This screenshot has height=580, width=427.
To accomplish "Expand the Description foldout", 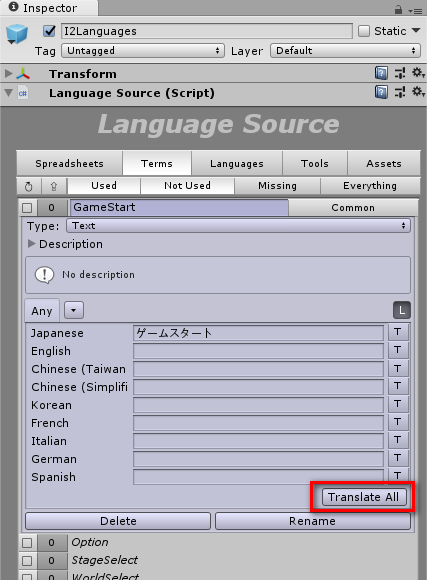I will [x=32, y=244].
